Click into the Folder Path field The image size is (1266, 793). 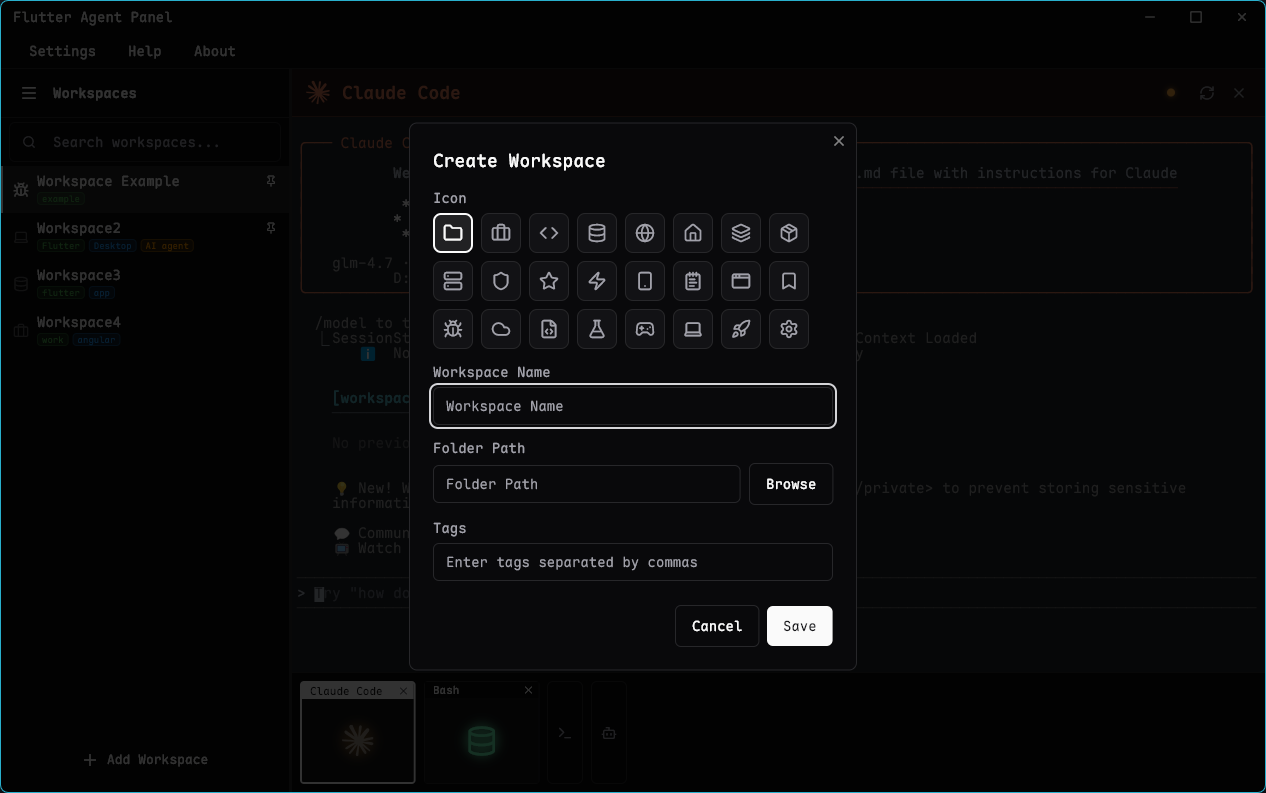pos(587,484)
